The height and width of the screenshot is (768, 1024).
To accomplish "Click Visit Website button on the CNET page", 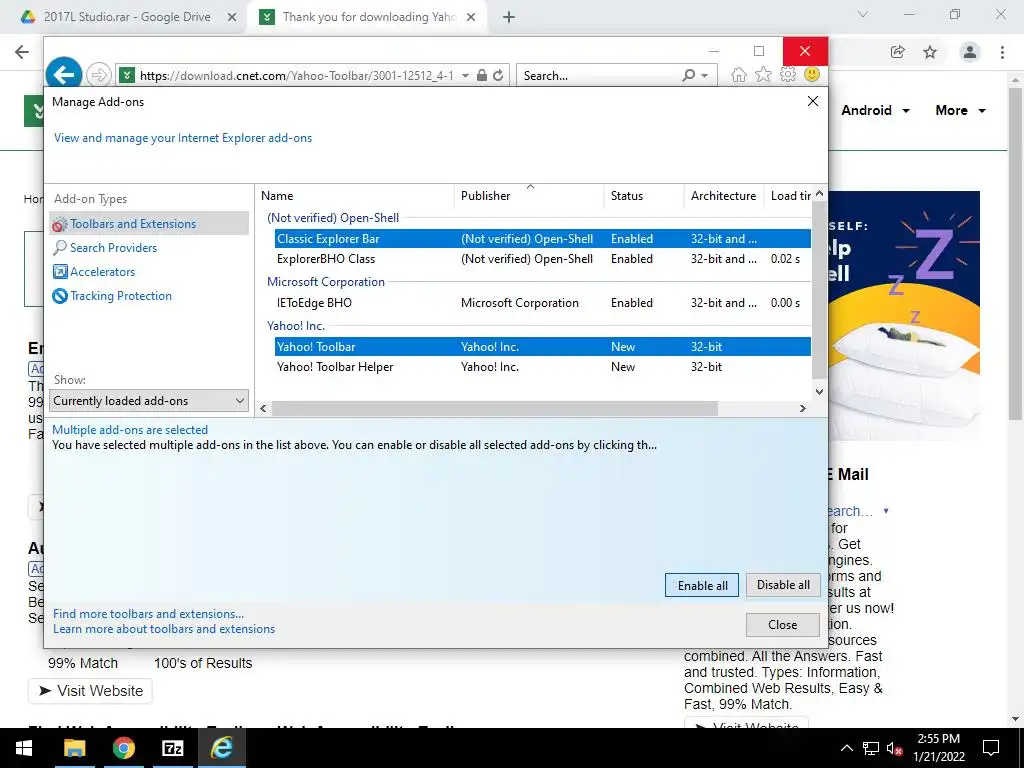I will pos(91,691).
